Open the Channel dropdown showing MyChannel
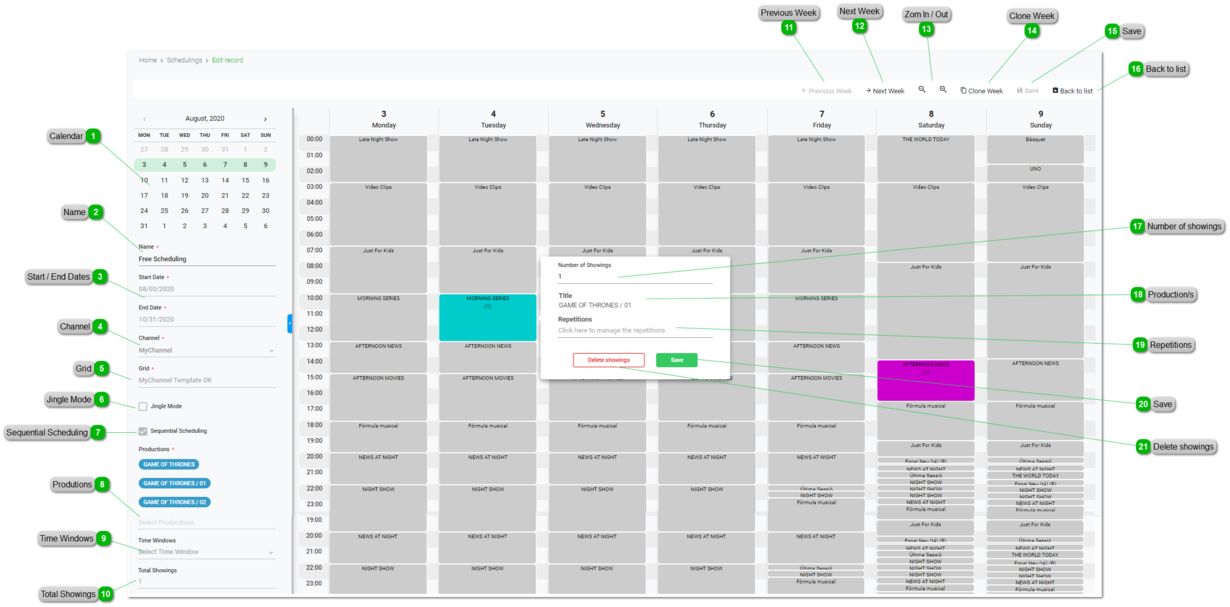1230x607 pixels. pyautogui.click(x=206, y=351)
